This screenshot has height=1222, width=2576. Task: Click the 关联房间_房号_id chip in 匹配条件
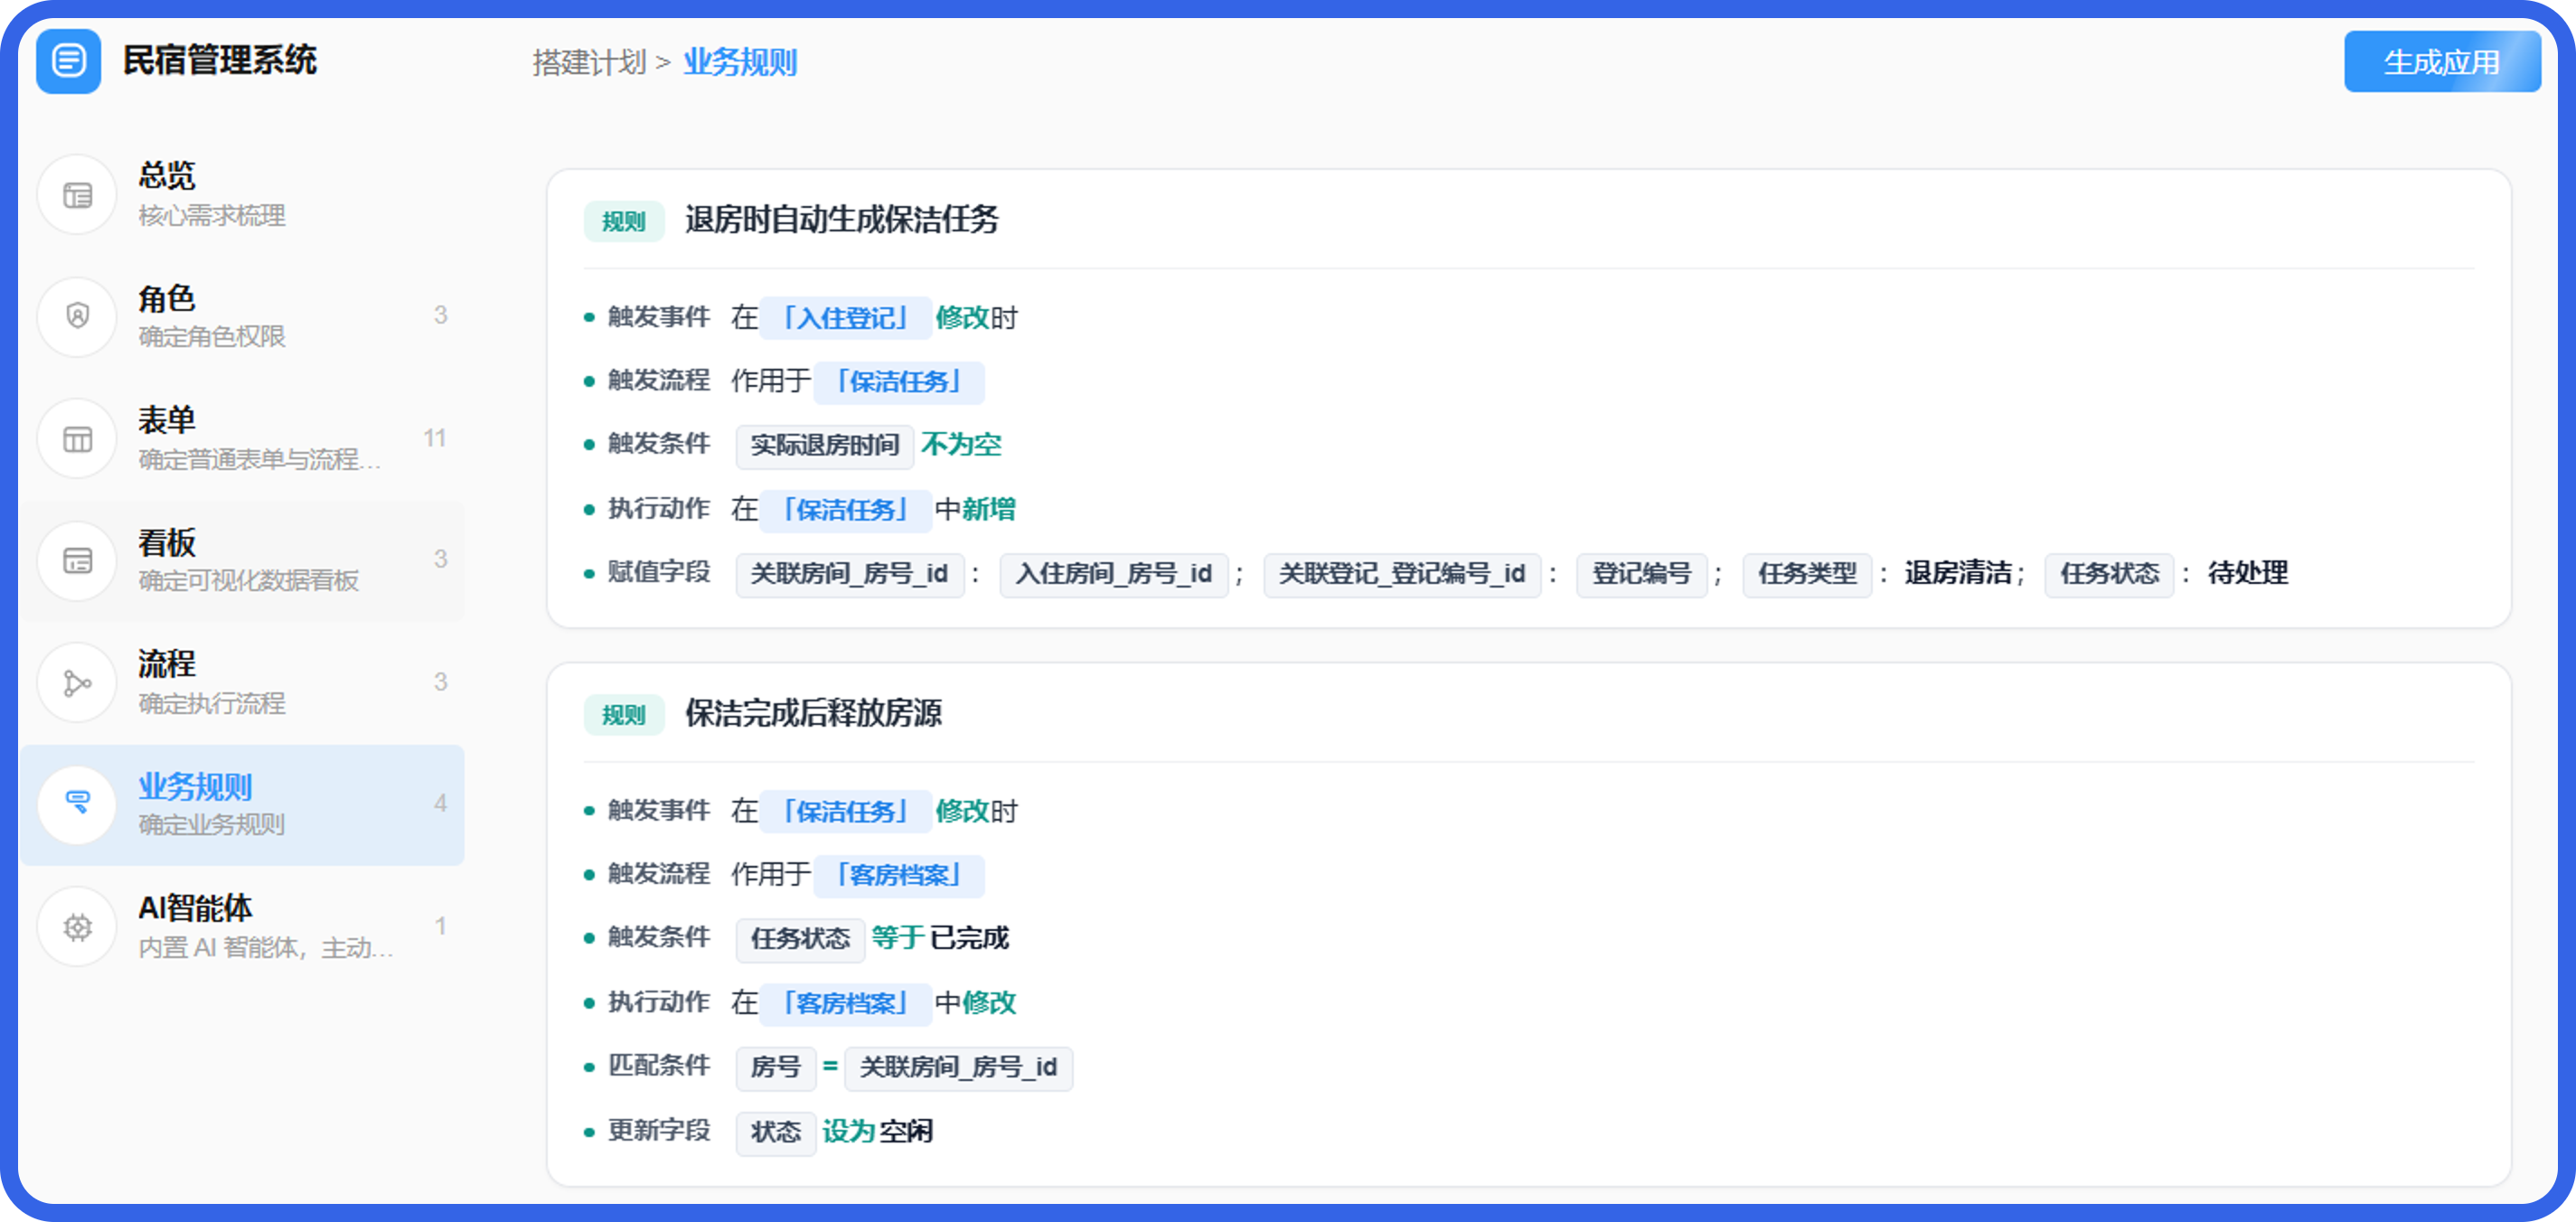click(958, 1068)
